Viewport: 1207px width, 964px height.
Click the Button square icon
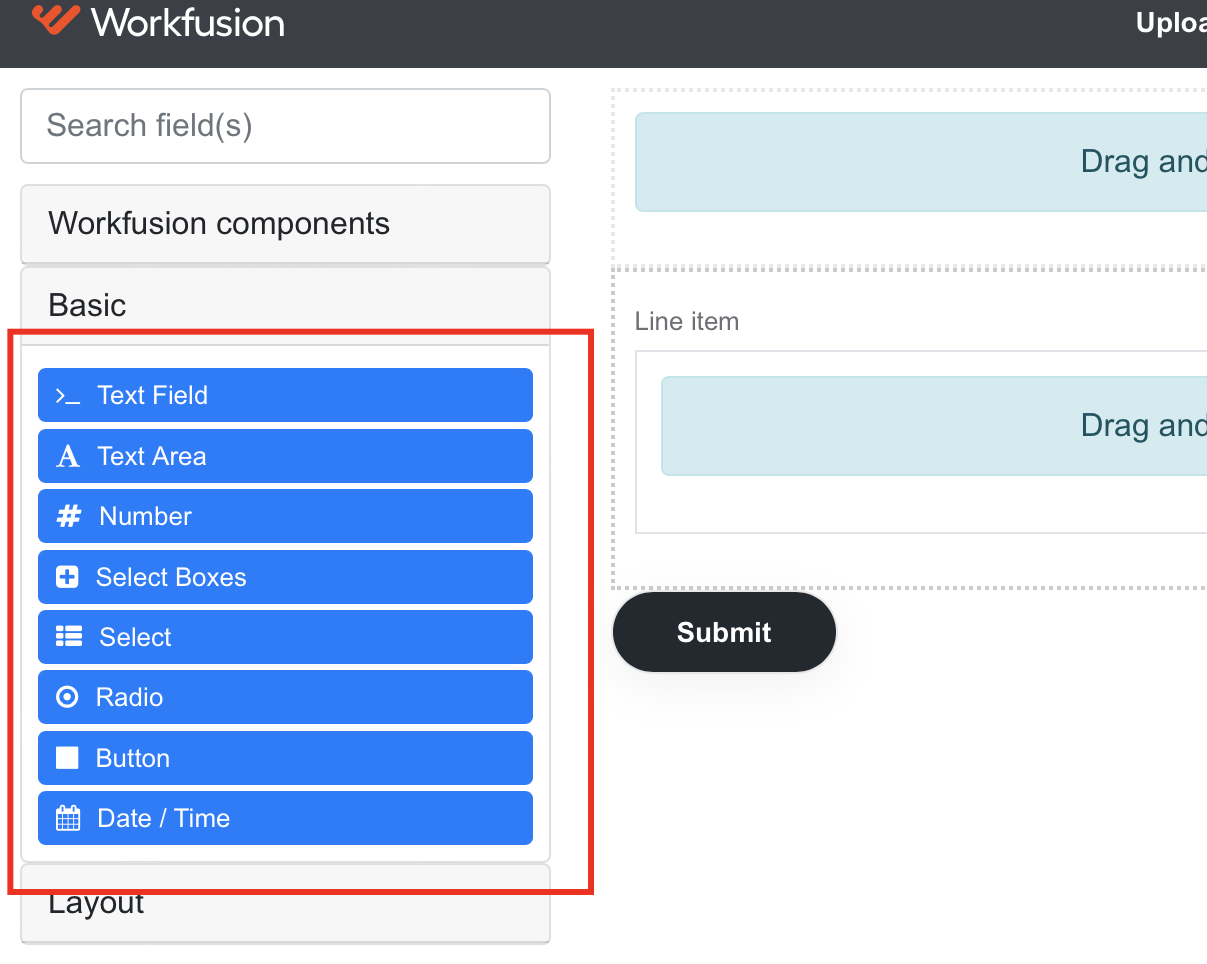[x=67, y=758]
